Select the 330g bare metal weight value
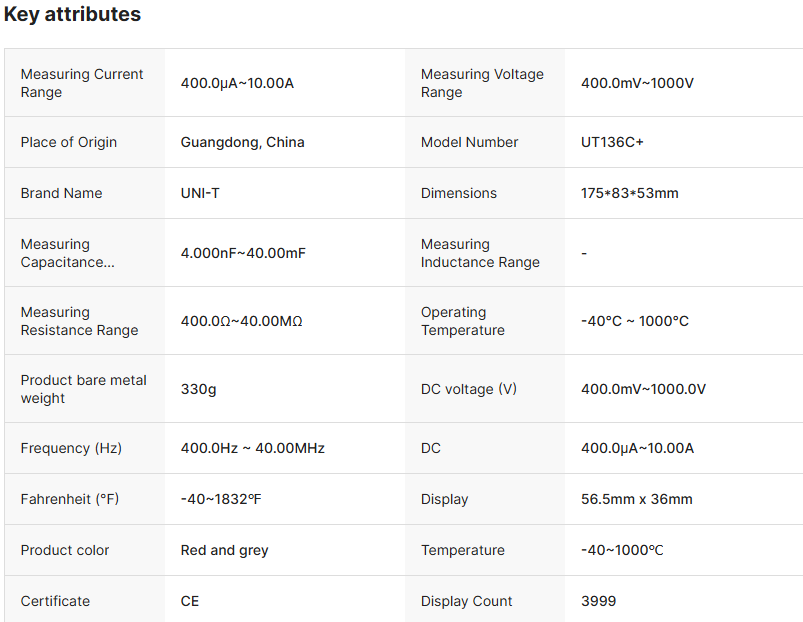This screenshot has height=622, width=803. tap(198, 389)
